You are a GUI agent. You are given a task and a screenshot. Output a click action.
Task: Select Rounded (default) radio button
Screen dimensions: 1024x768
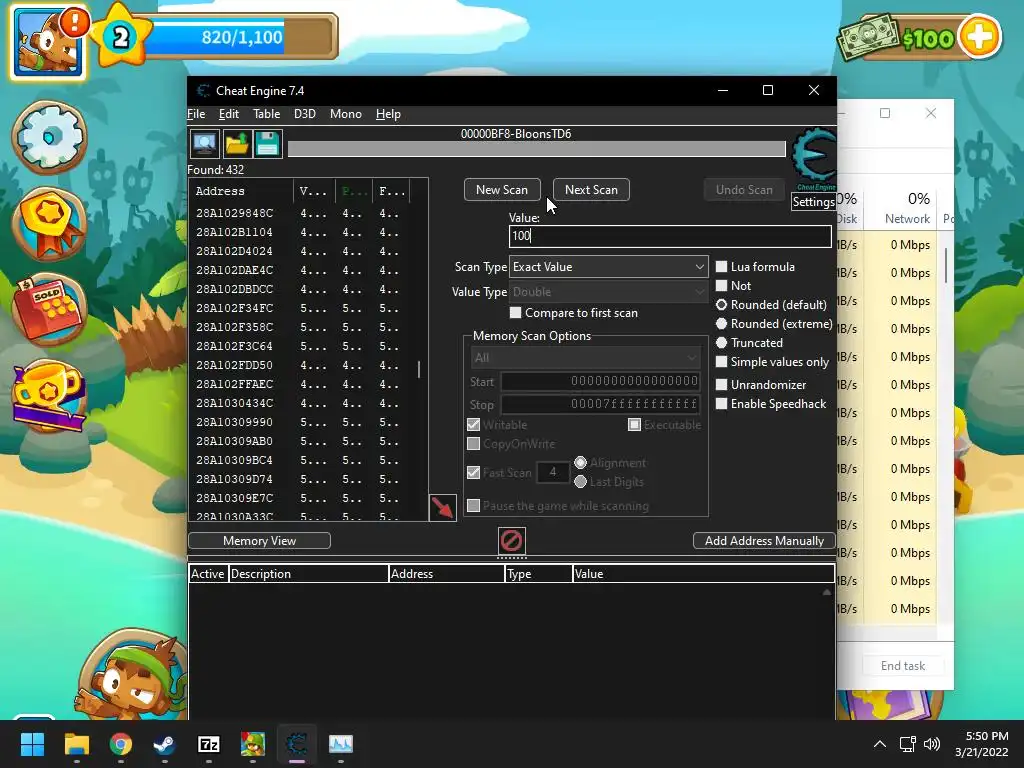(722, 304)
